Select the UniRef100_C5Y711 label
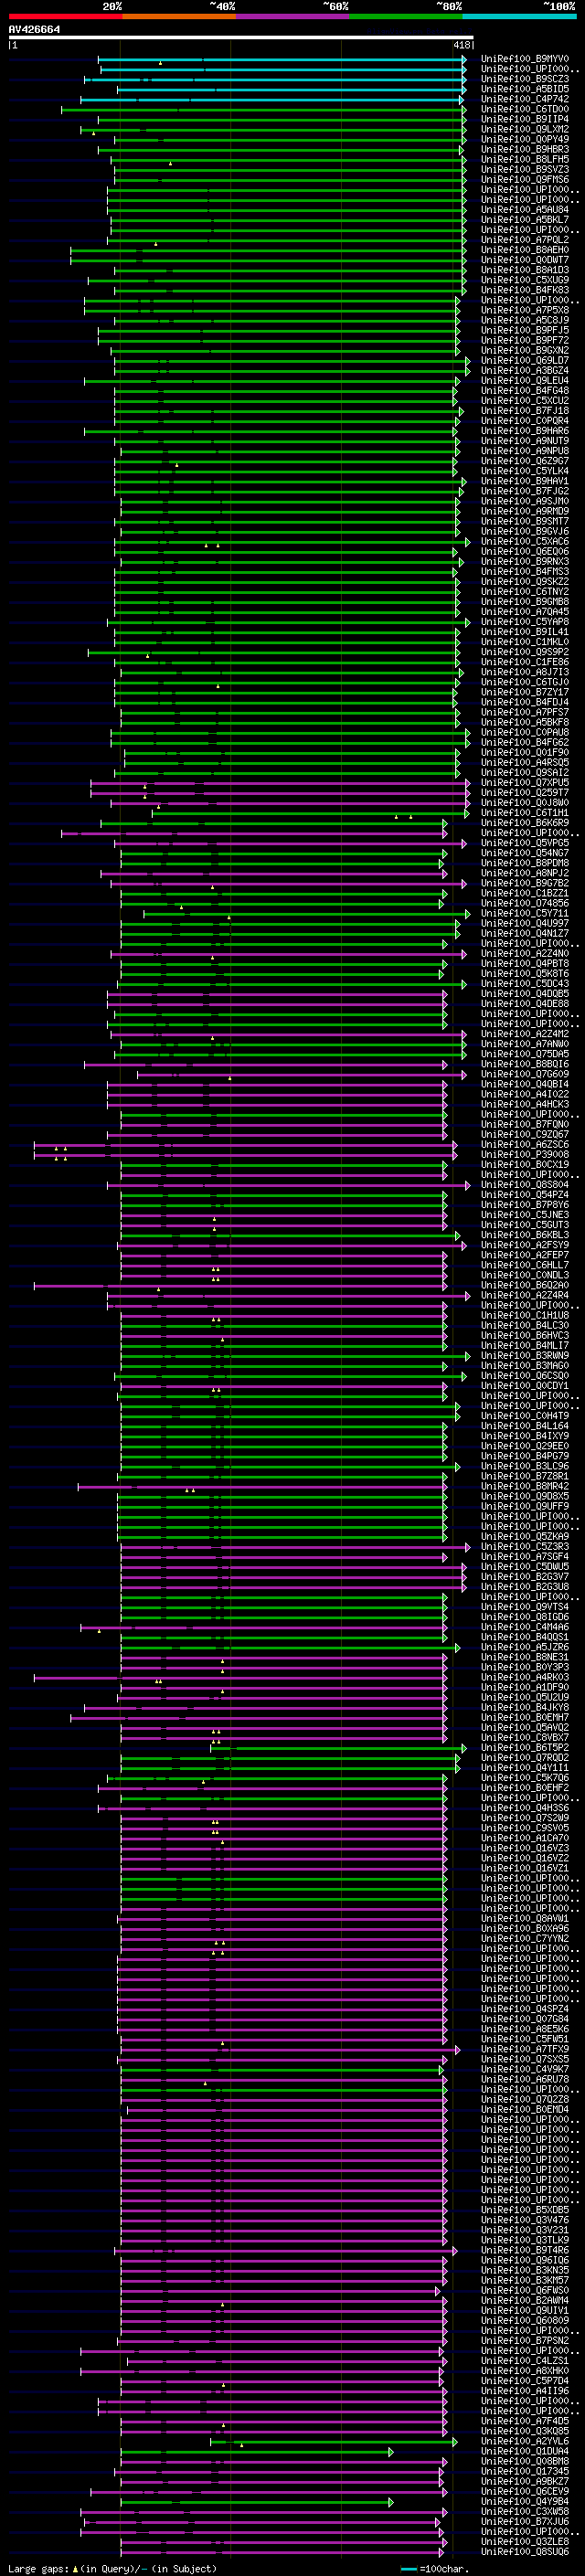Viewport: 585px width, 2576px height. point(524,914)
